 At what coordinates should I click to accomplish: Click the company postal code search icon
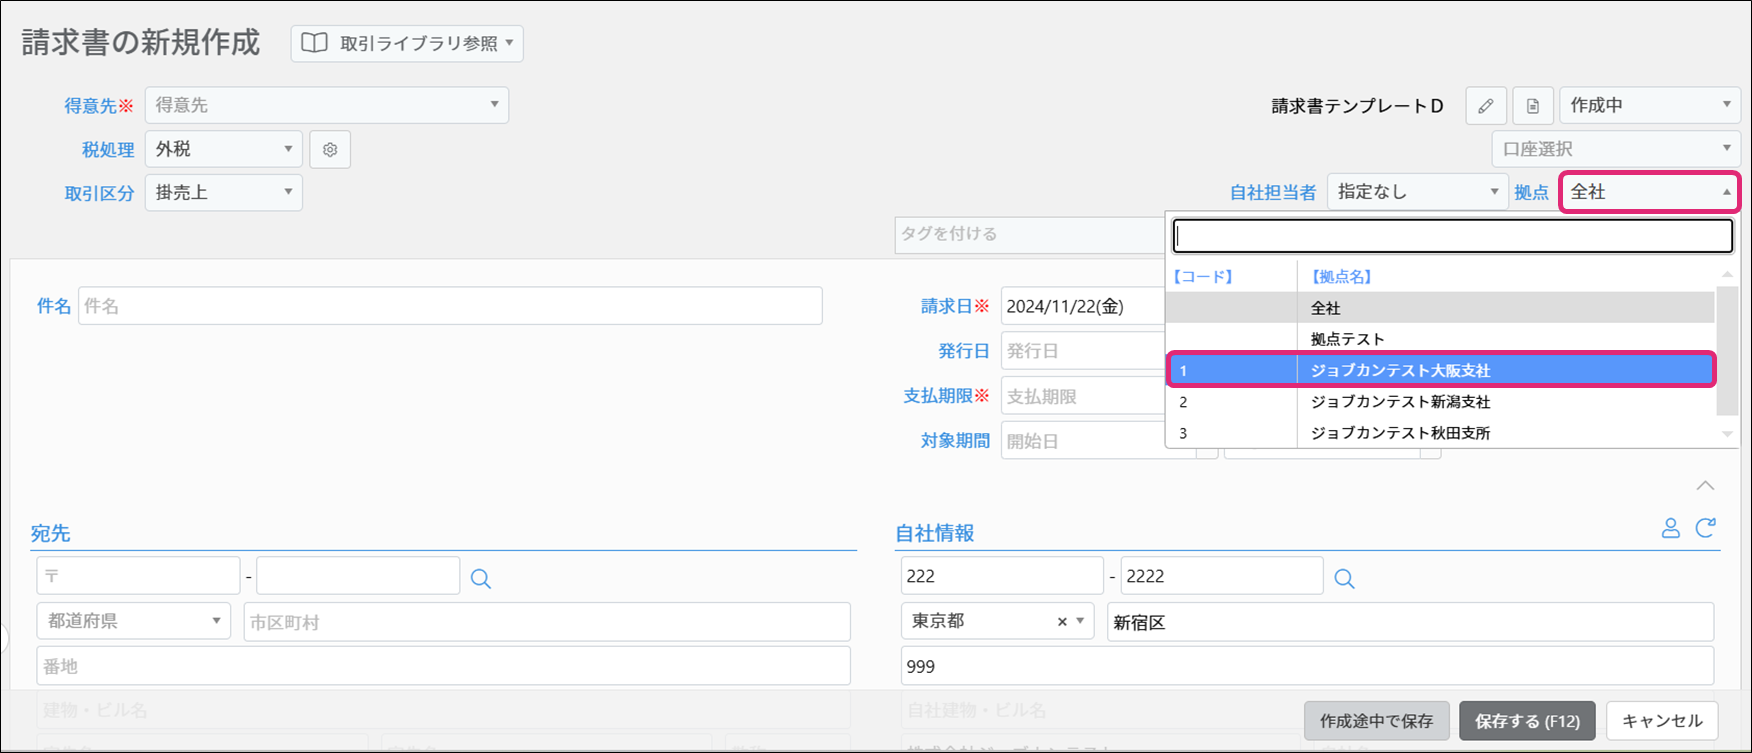pos(1344,579)
